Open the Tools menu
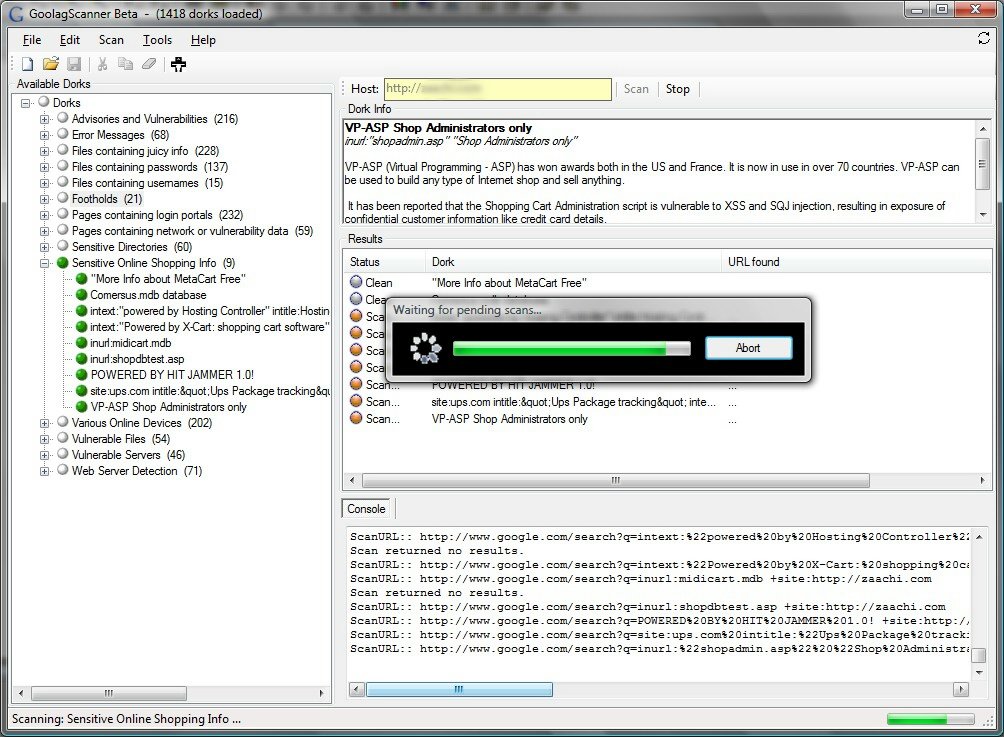Image resolution: width=1004 pixels, height=737 pixels. pyautogui.click(x=158, y=40)
